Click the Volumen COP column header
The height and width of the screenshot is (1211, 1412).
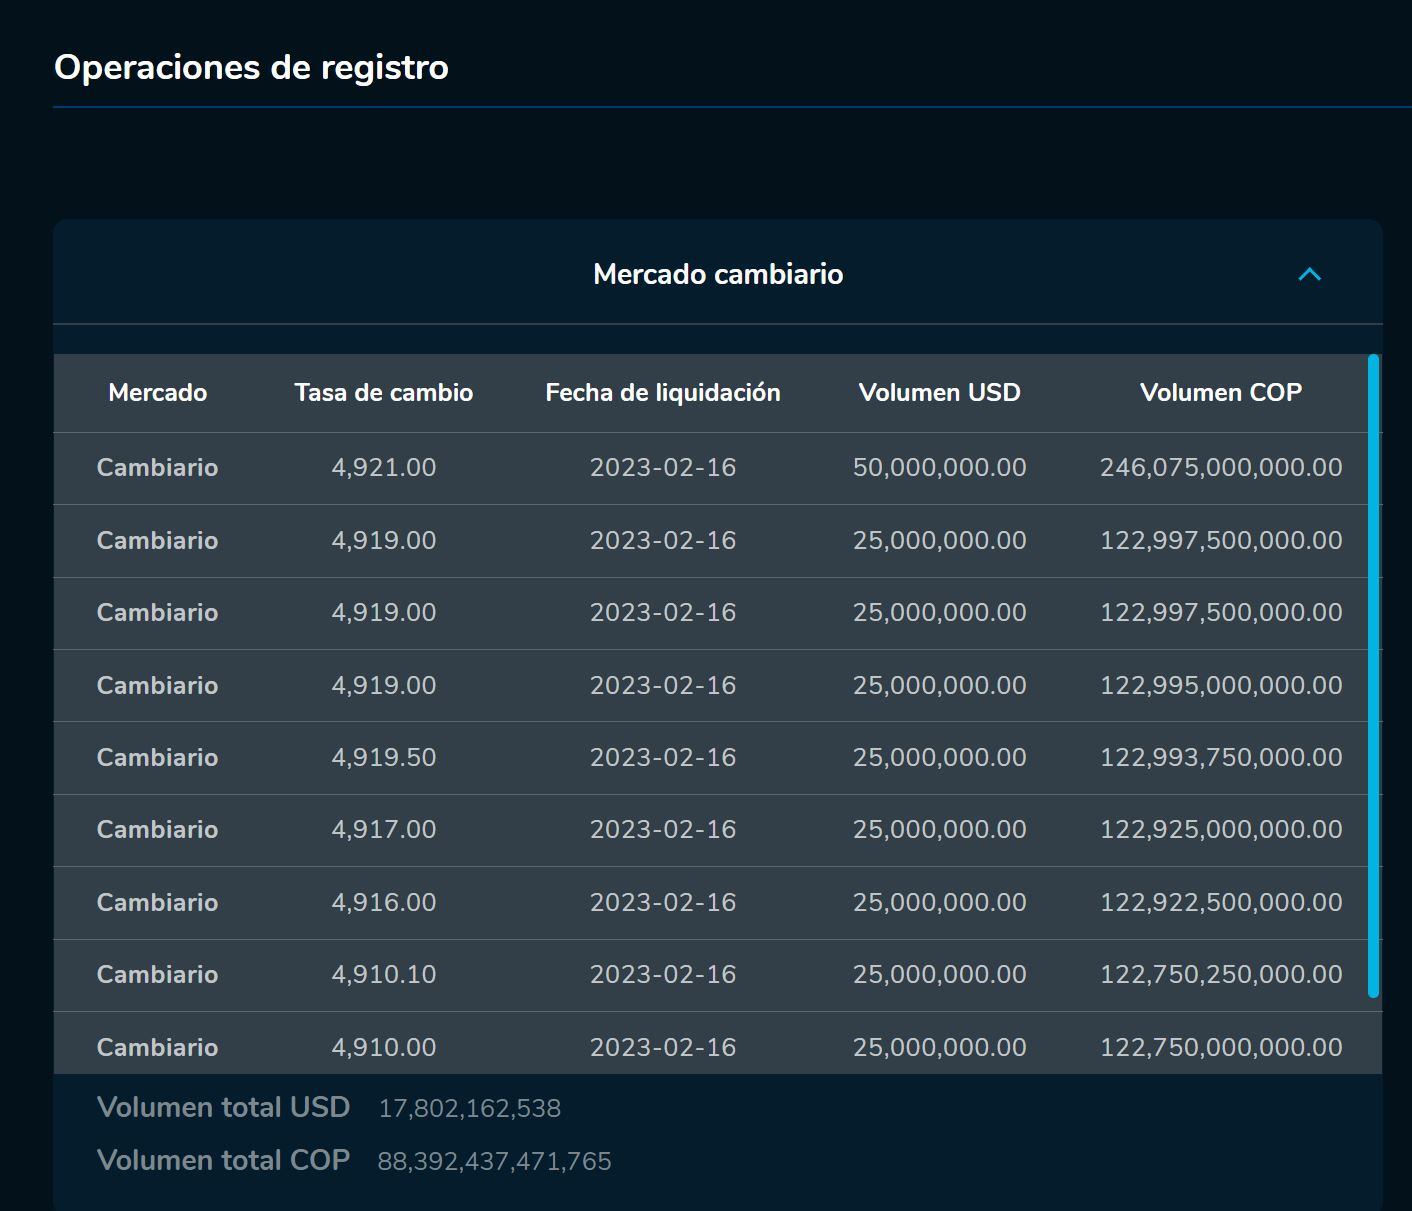click(1220, 393)
